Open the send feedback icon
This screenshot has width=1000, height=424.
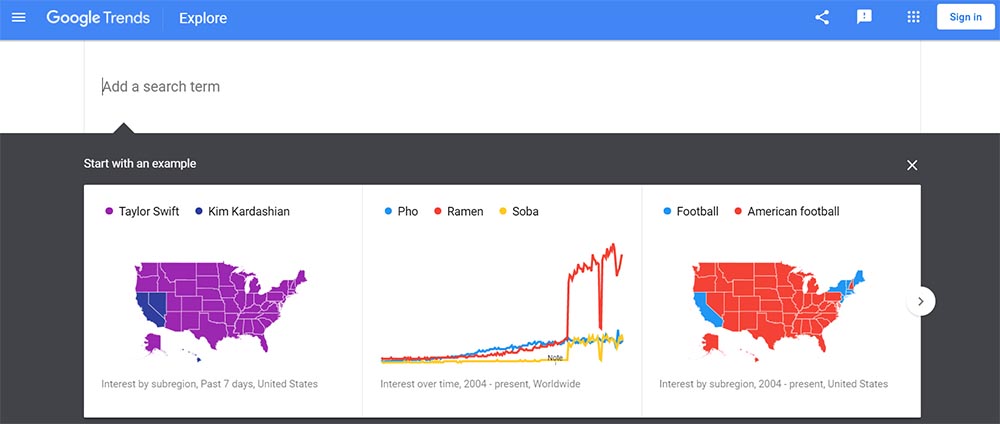(865, 17)
